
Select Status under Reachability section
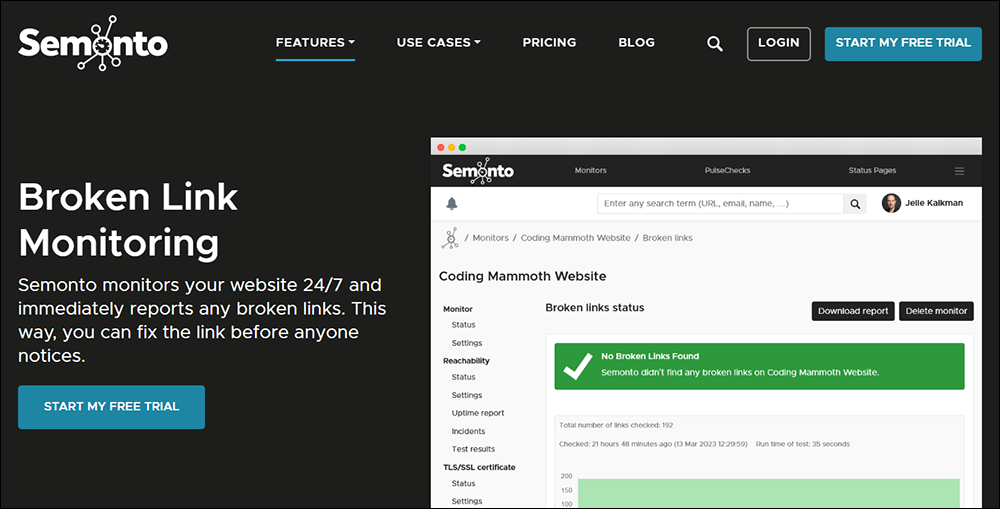[x=463, y=378]
